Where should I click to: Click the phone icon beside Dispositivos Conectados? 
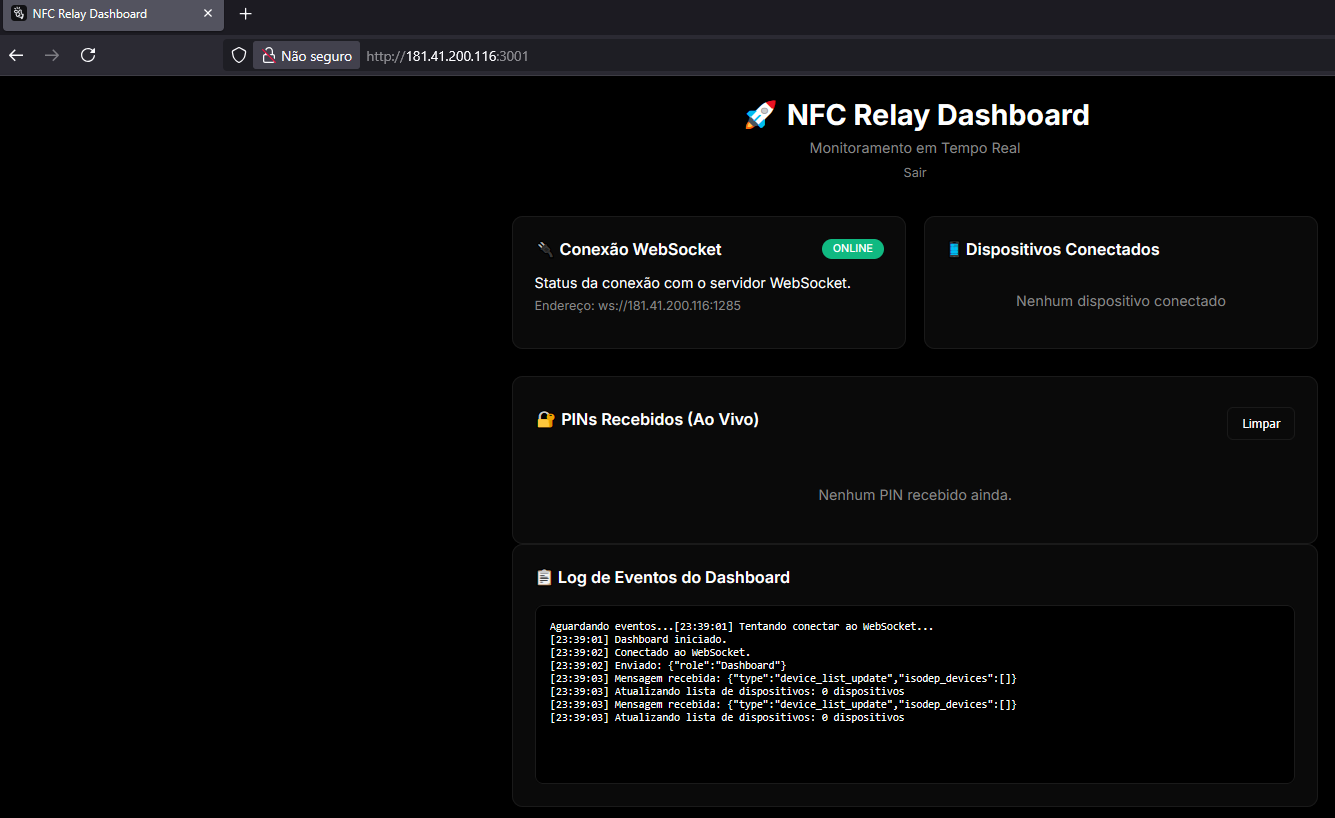(954, 250)
